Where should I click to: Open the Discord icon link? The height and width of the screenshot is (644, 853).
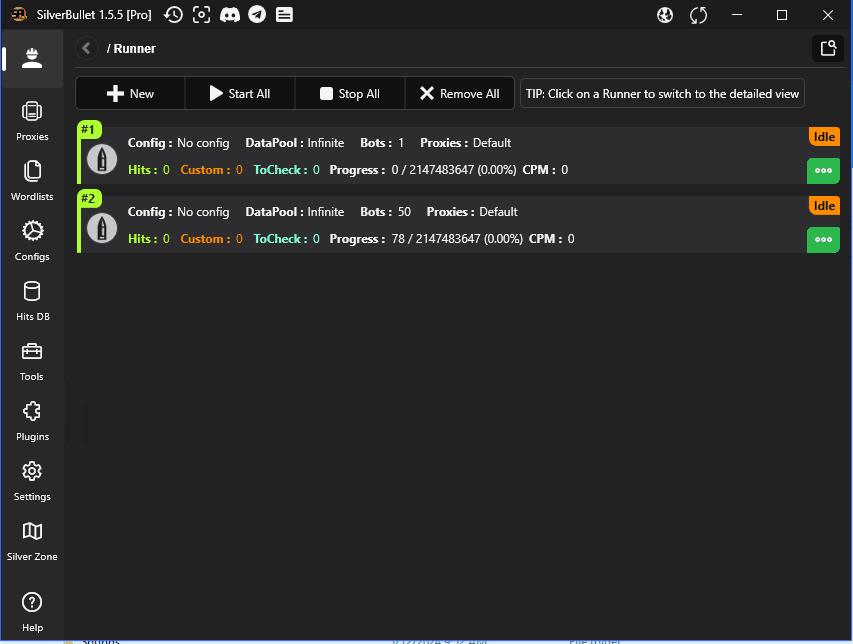click(x=230, y=15)
